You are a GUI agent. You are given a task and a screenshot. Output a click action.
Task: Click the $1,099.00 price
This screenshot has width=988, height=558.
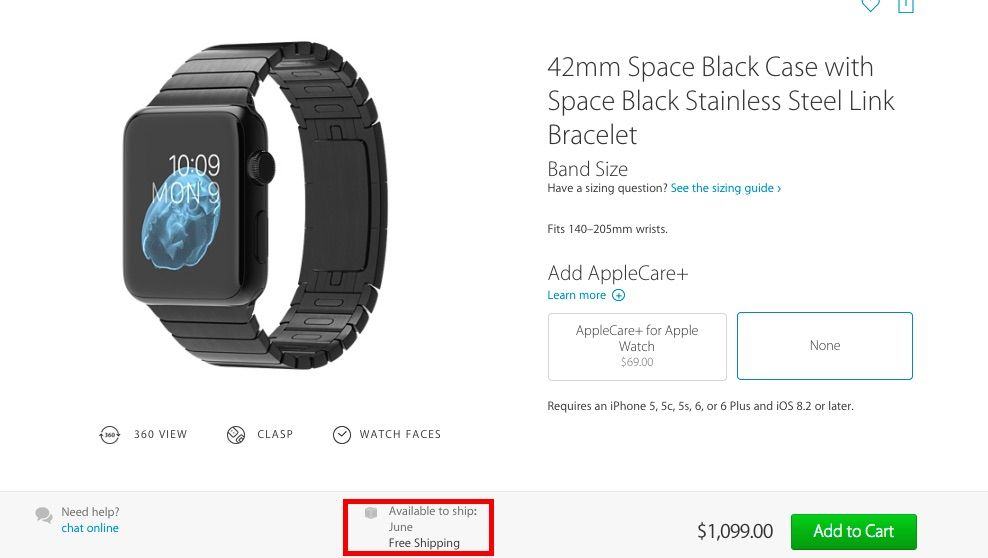click(x=735, y=531)
